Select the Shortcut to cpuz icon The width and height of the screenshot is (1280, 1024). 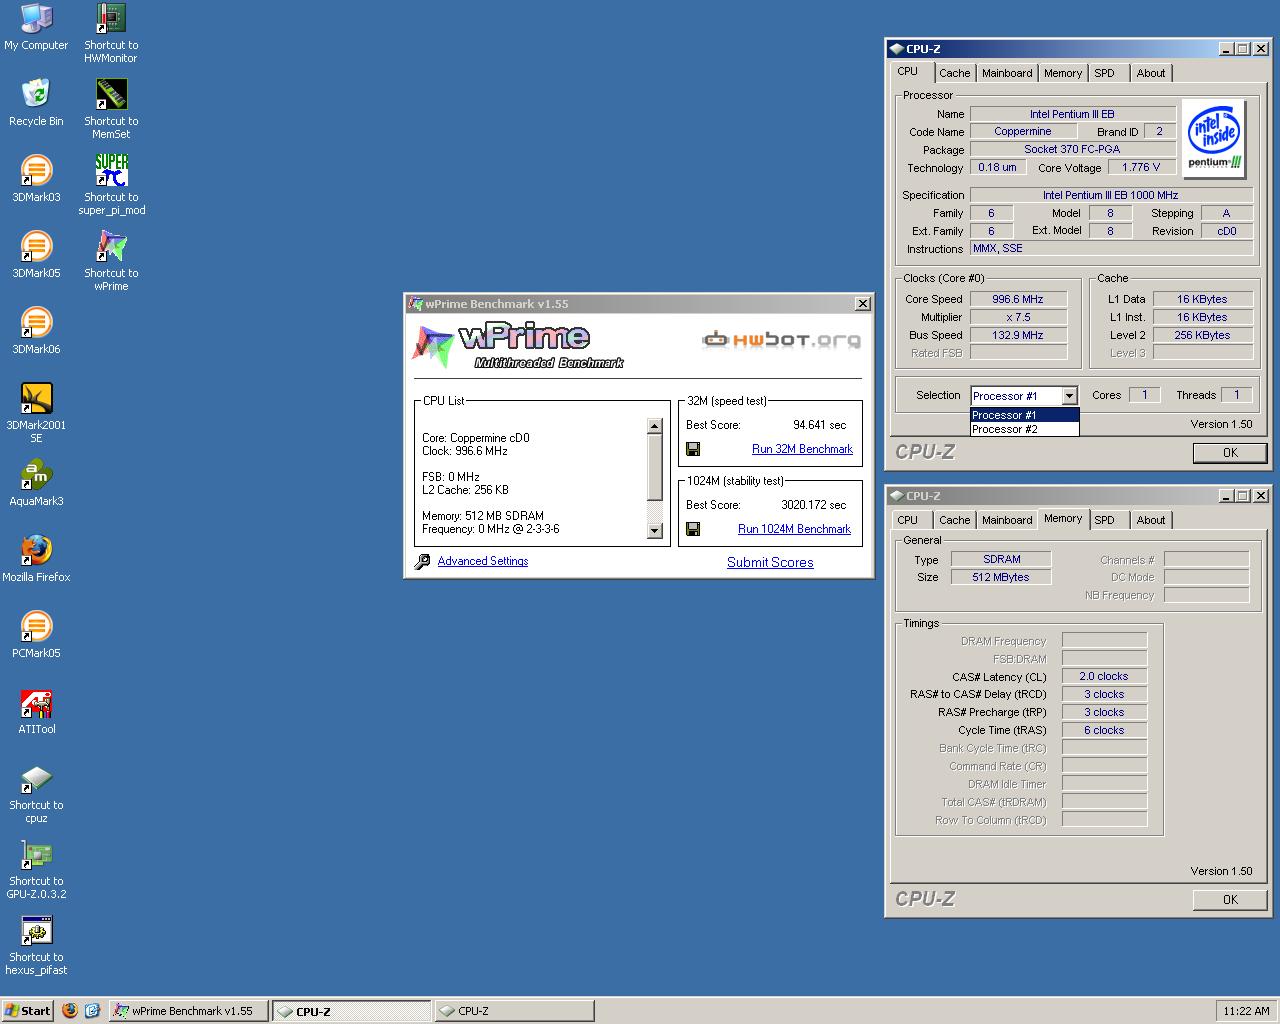tap(36, 793)
